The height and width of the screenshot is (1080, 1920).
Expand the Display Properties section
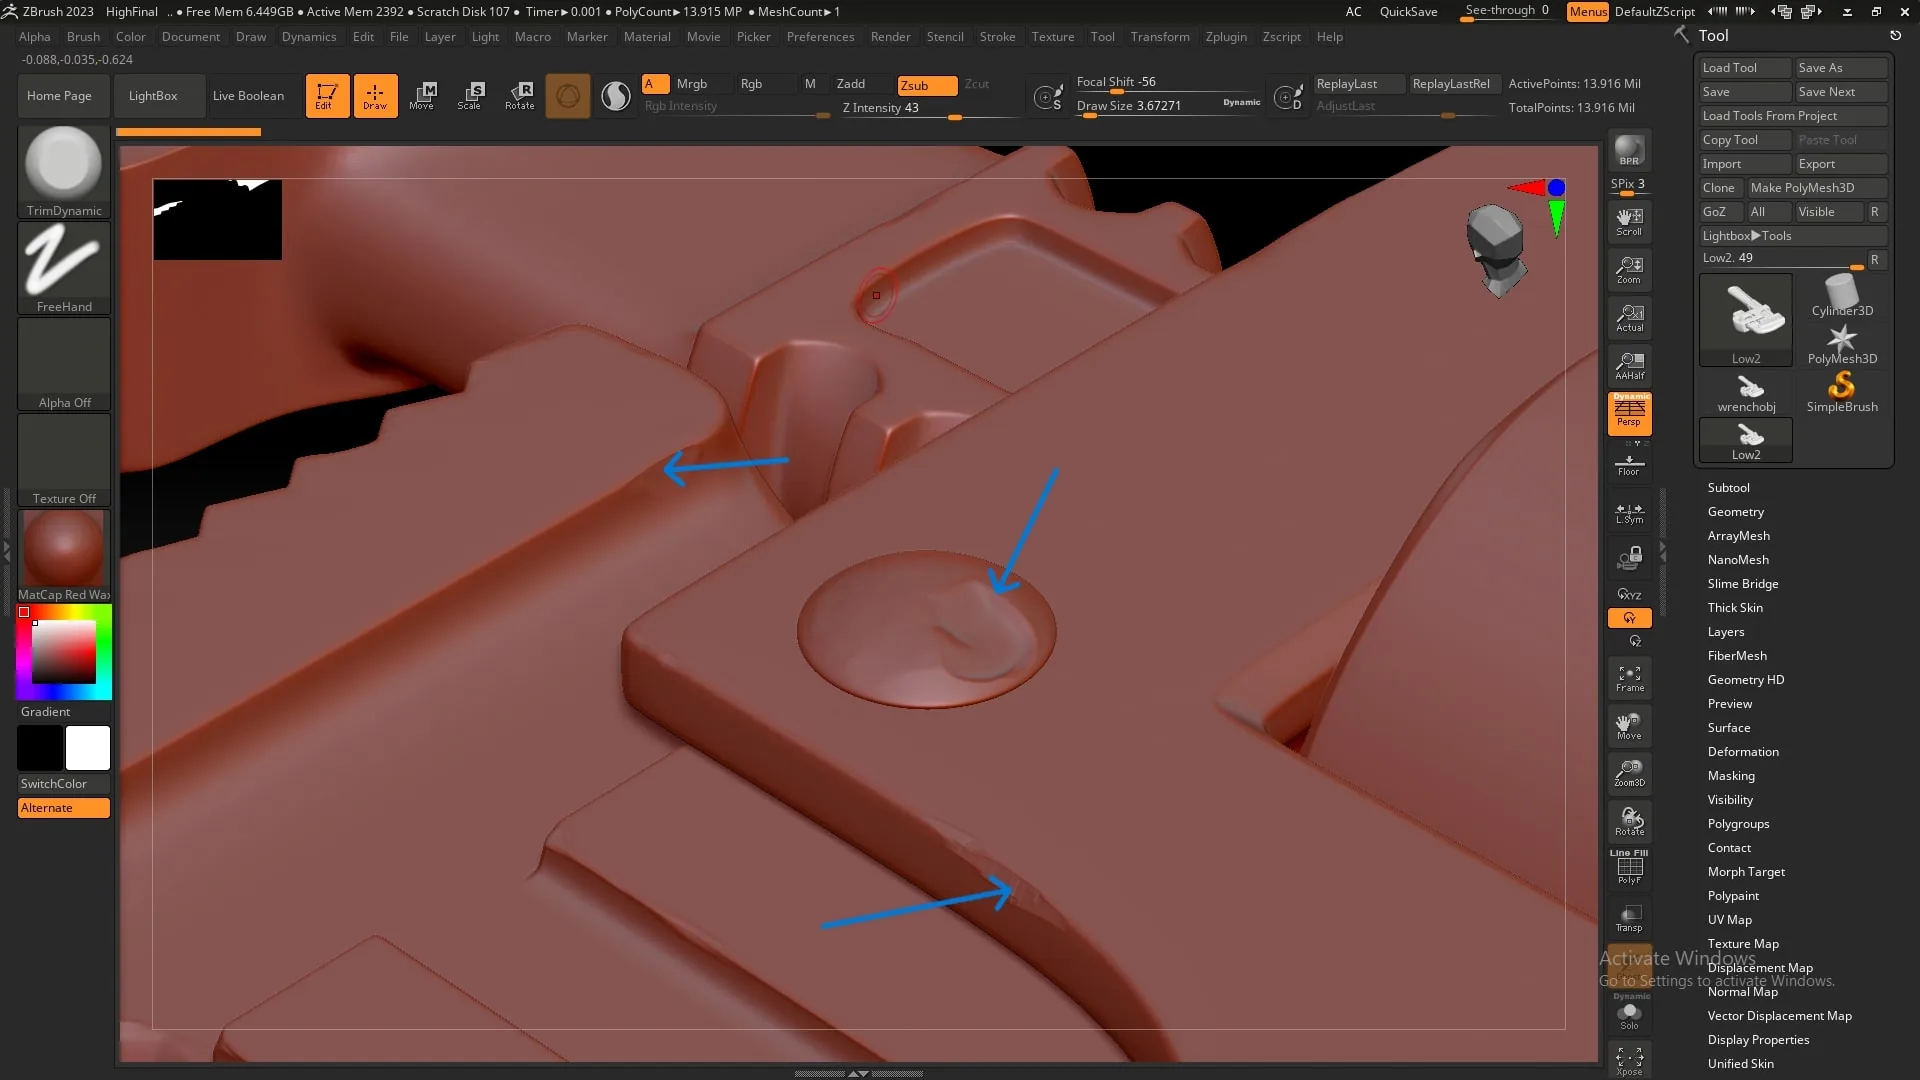point(1758,1040)
